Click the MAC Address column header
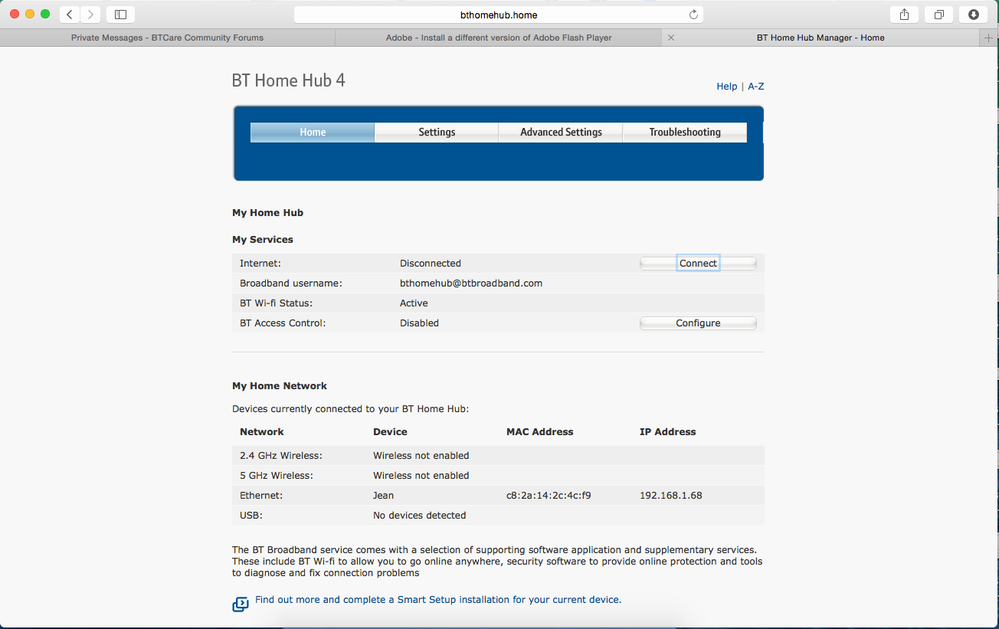 (x=540, y=431)
